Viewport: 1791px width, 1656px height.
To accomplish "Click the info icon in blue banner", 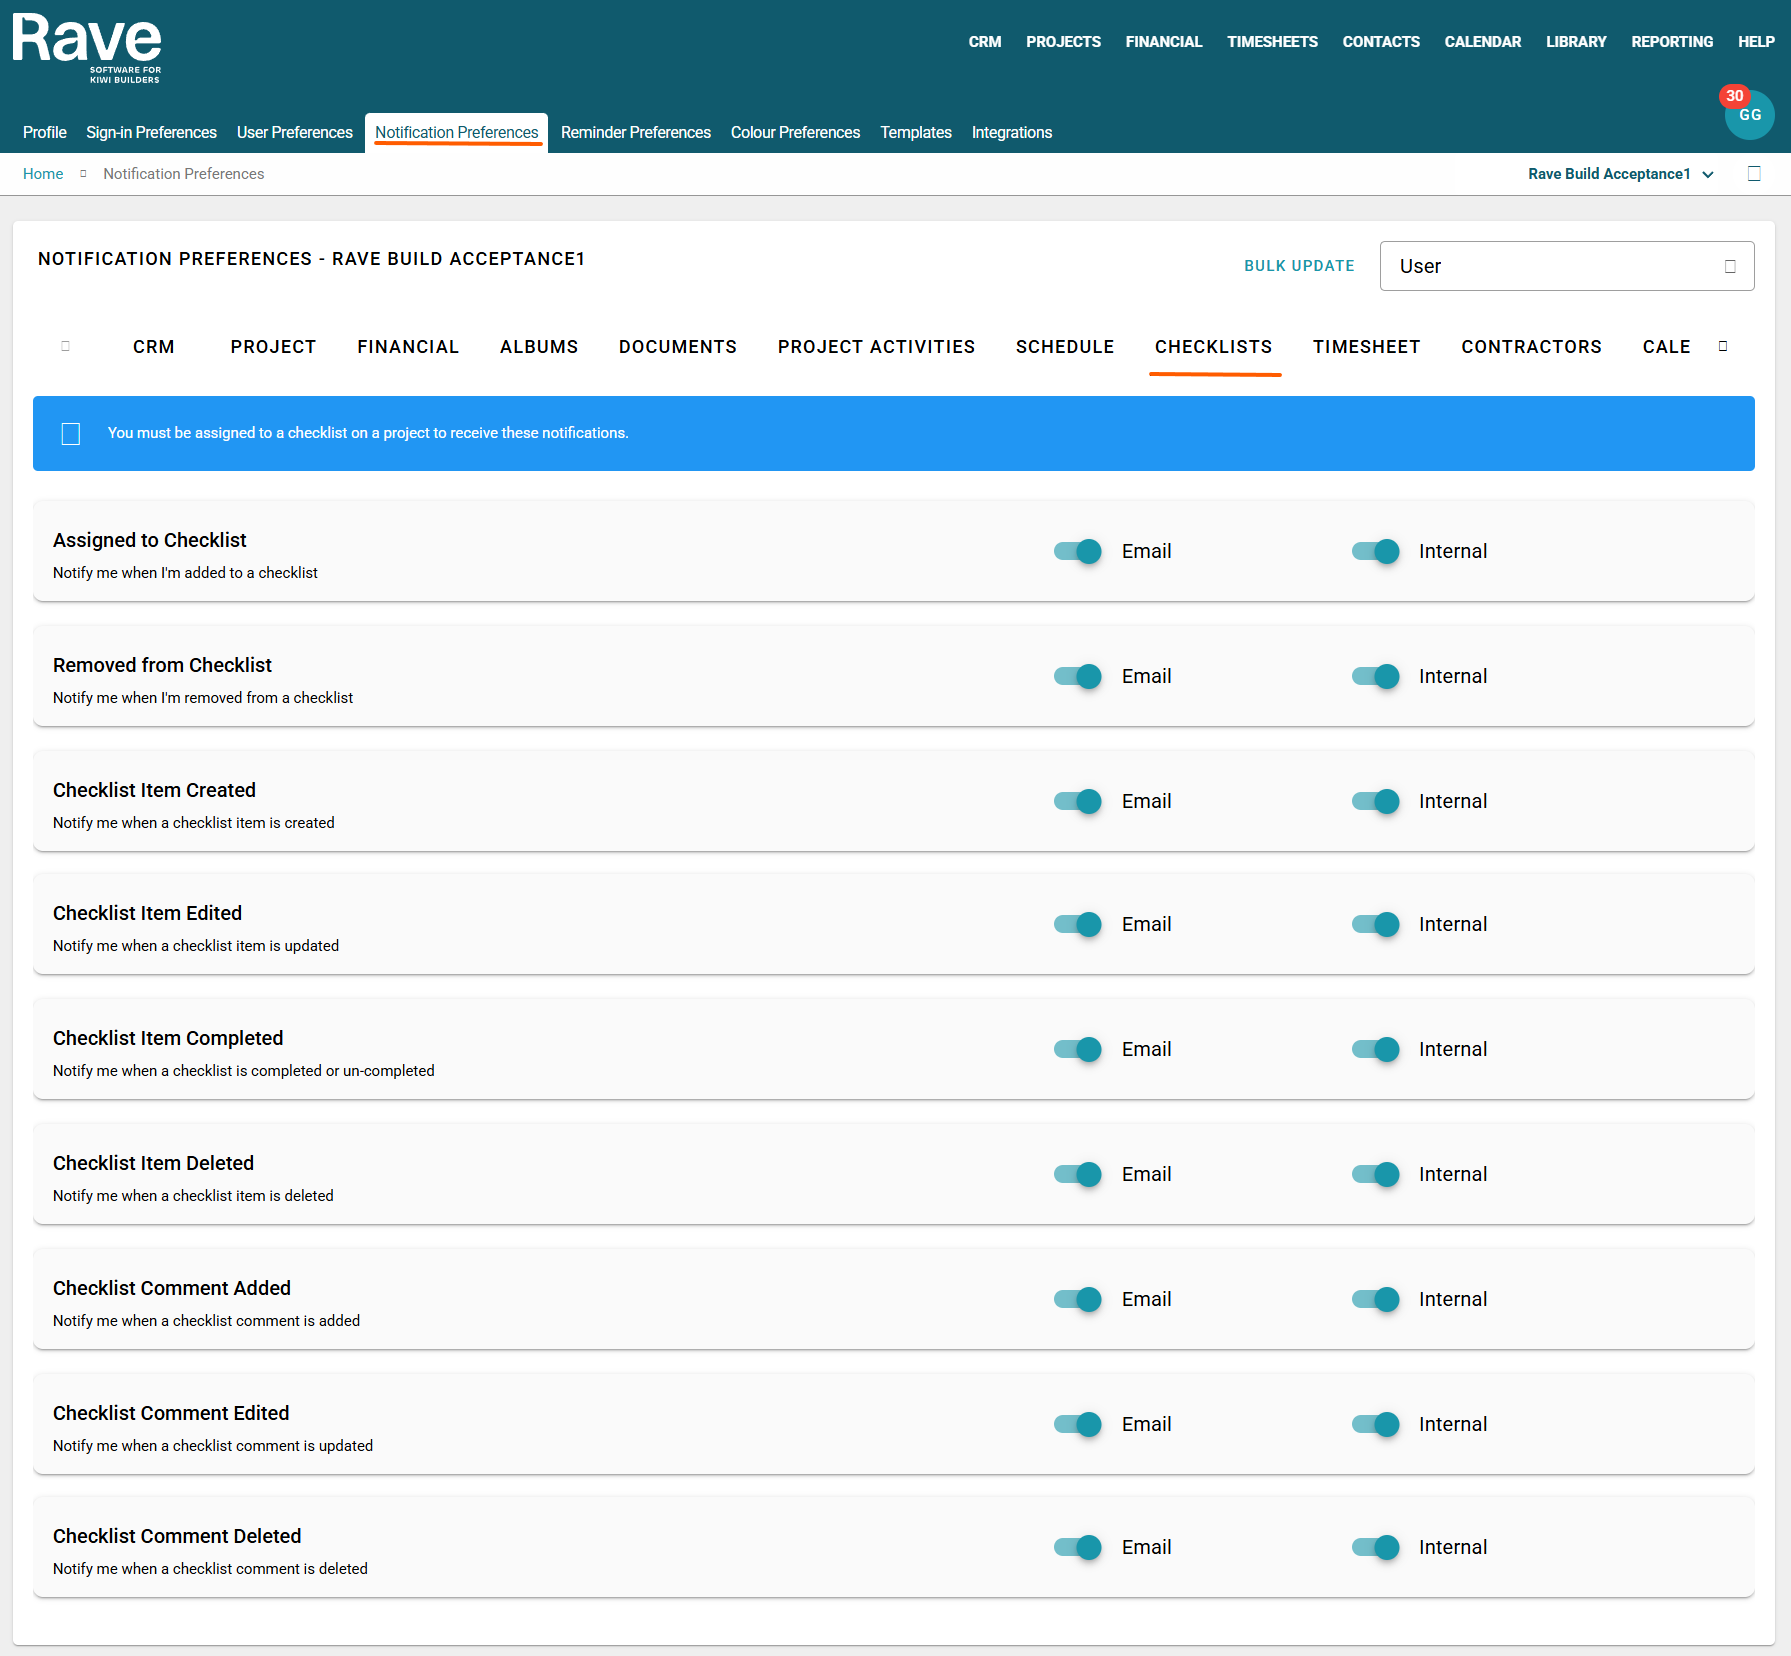I will point(71,434).
